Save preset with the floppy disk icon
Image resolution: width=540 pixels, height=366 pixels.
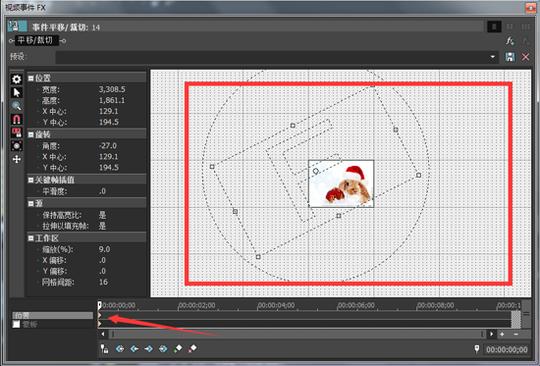coord(510,57)
